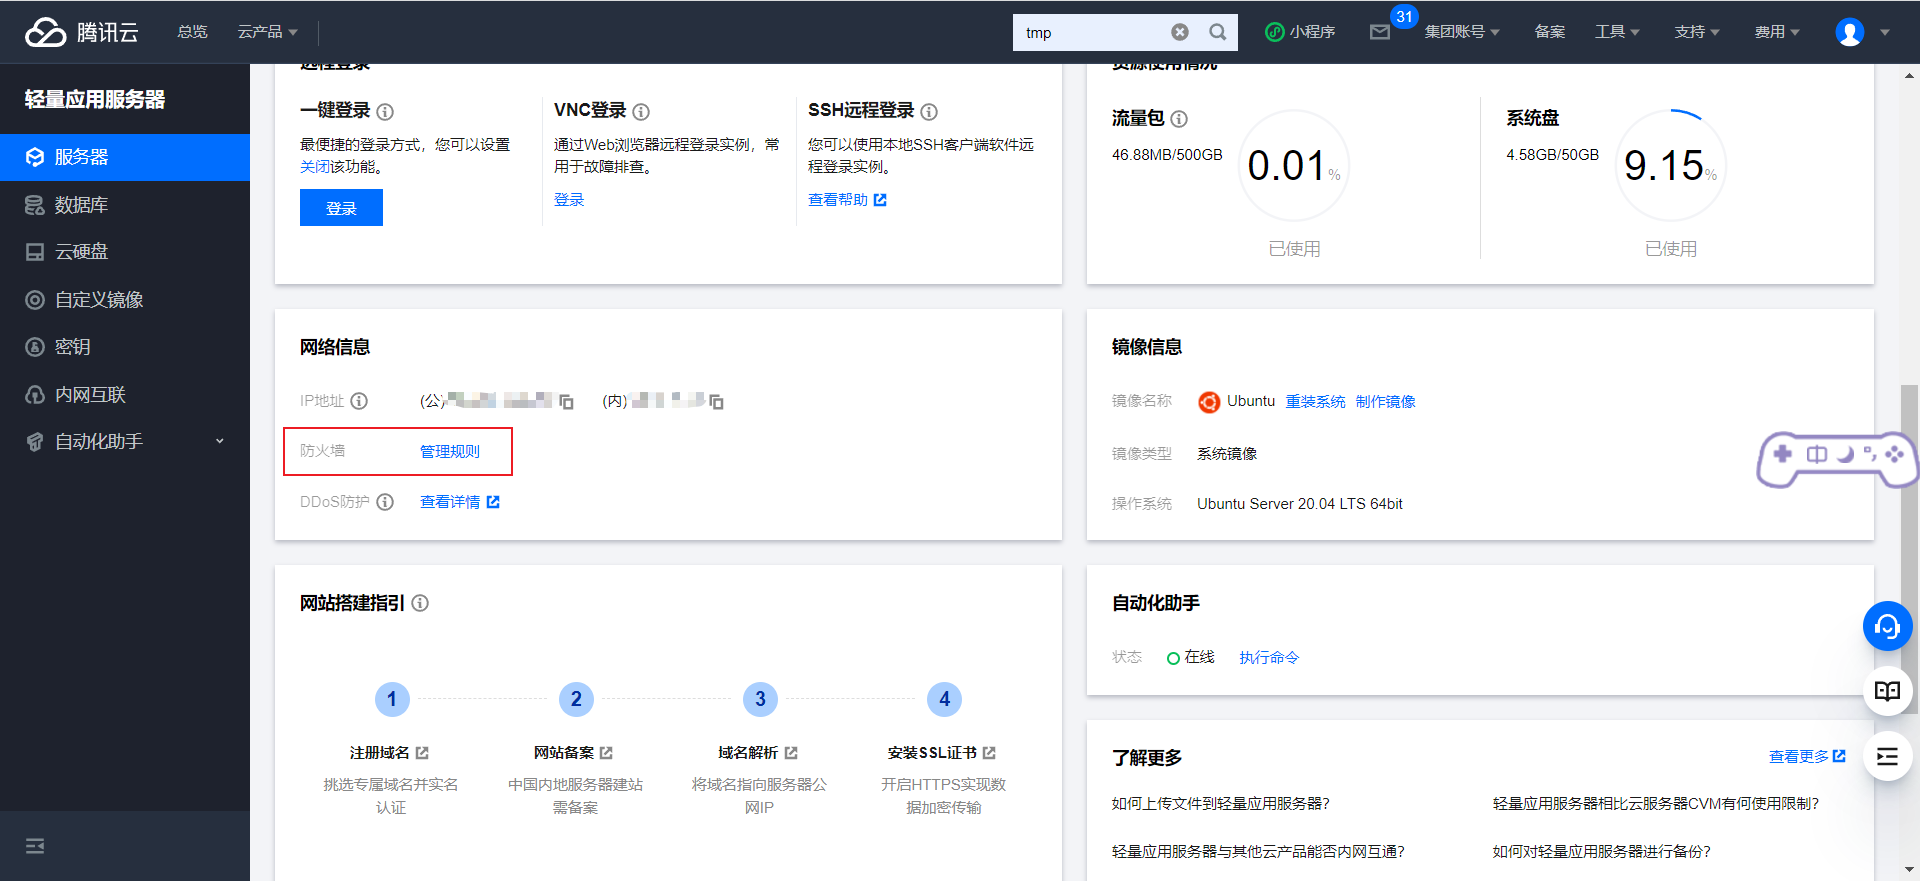Select 云硬盘 in the sidebar

coord(125,252)
